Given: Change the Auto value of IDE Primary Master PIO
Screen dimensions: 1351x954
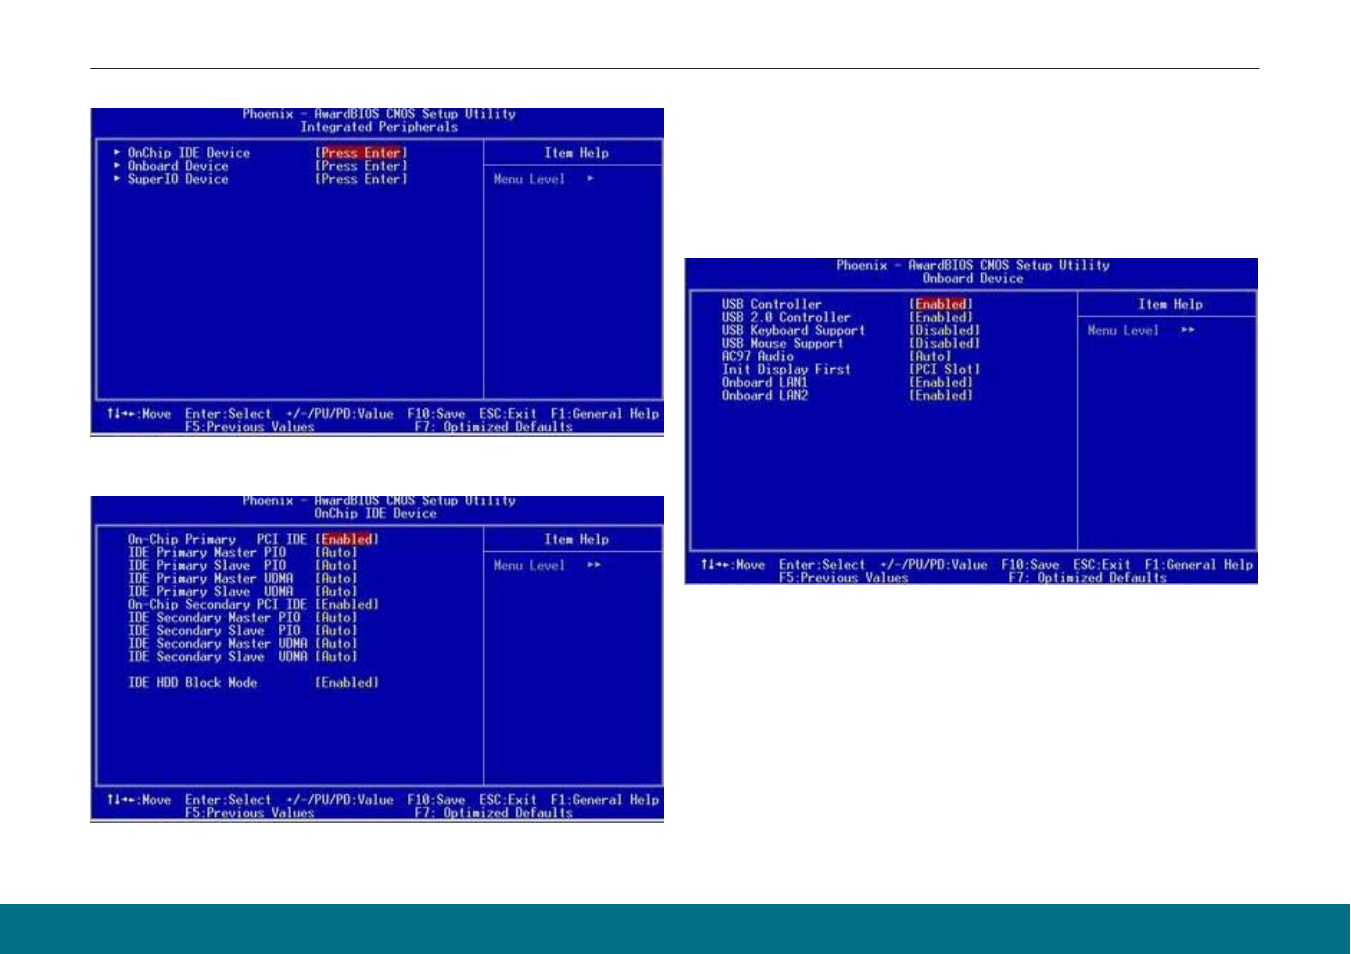Looking at the screenshot, I should tap(336, 552).
